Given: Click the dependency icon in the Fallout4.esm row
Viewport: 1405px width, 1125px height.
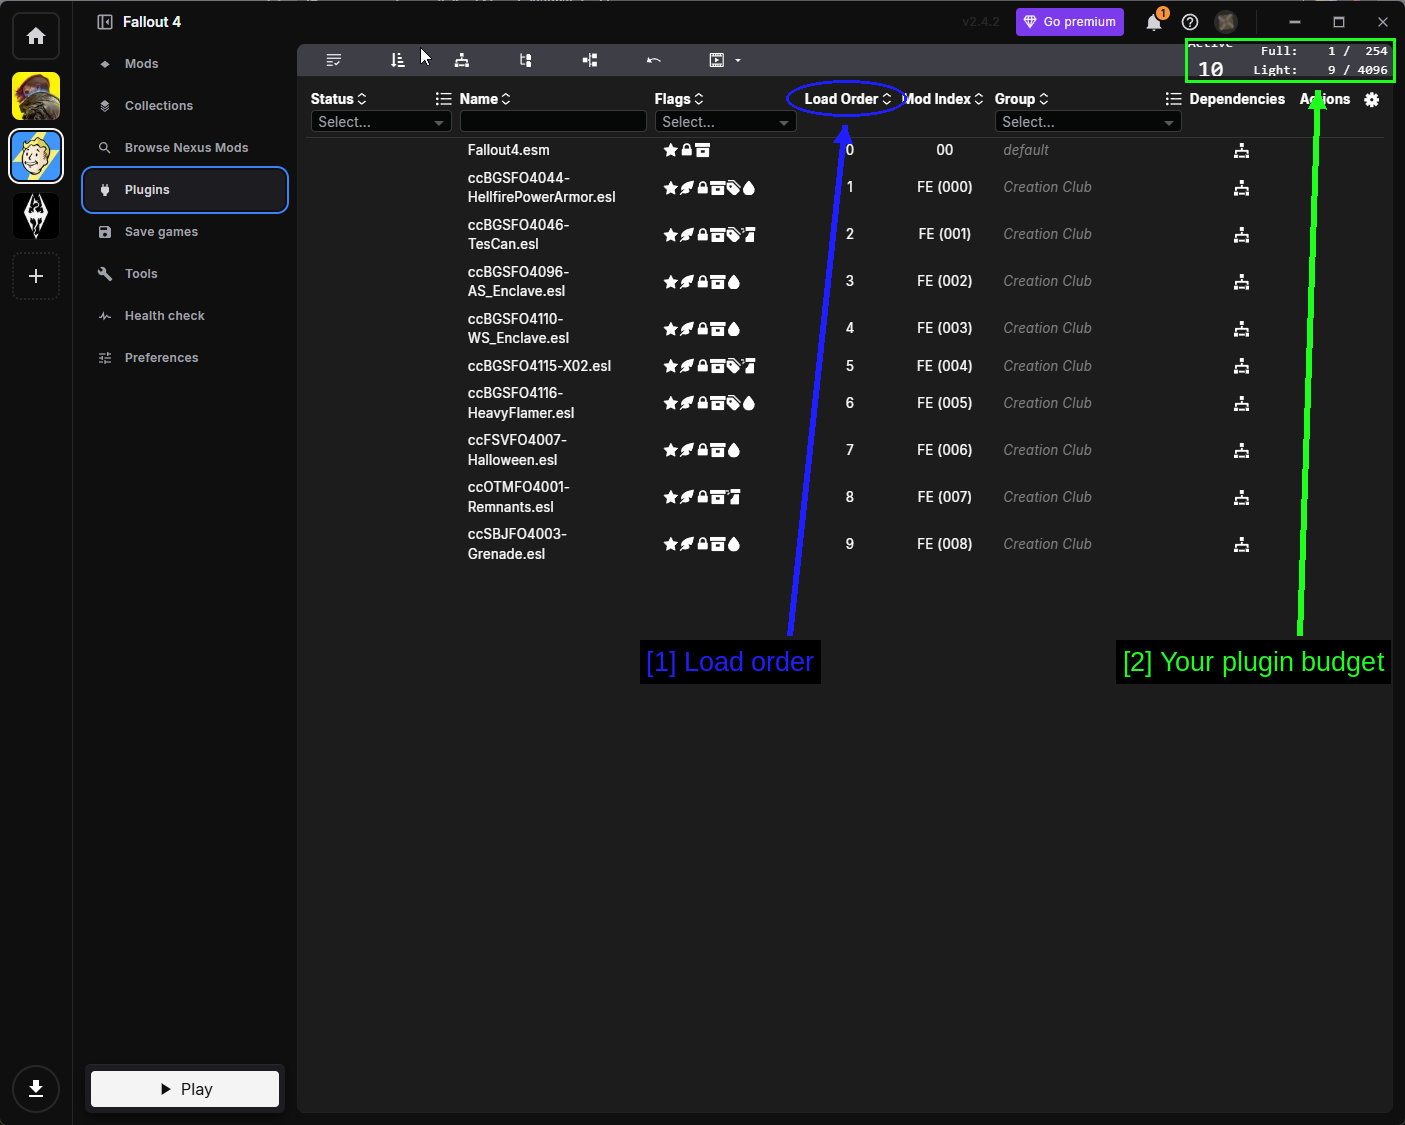Looking at the screenshot, I should 1241,150.
